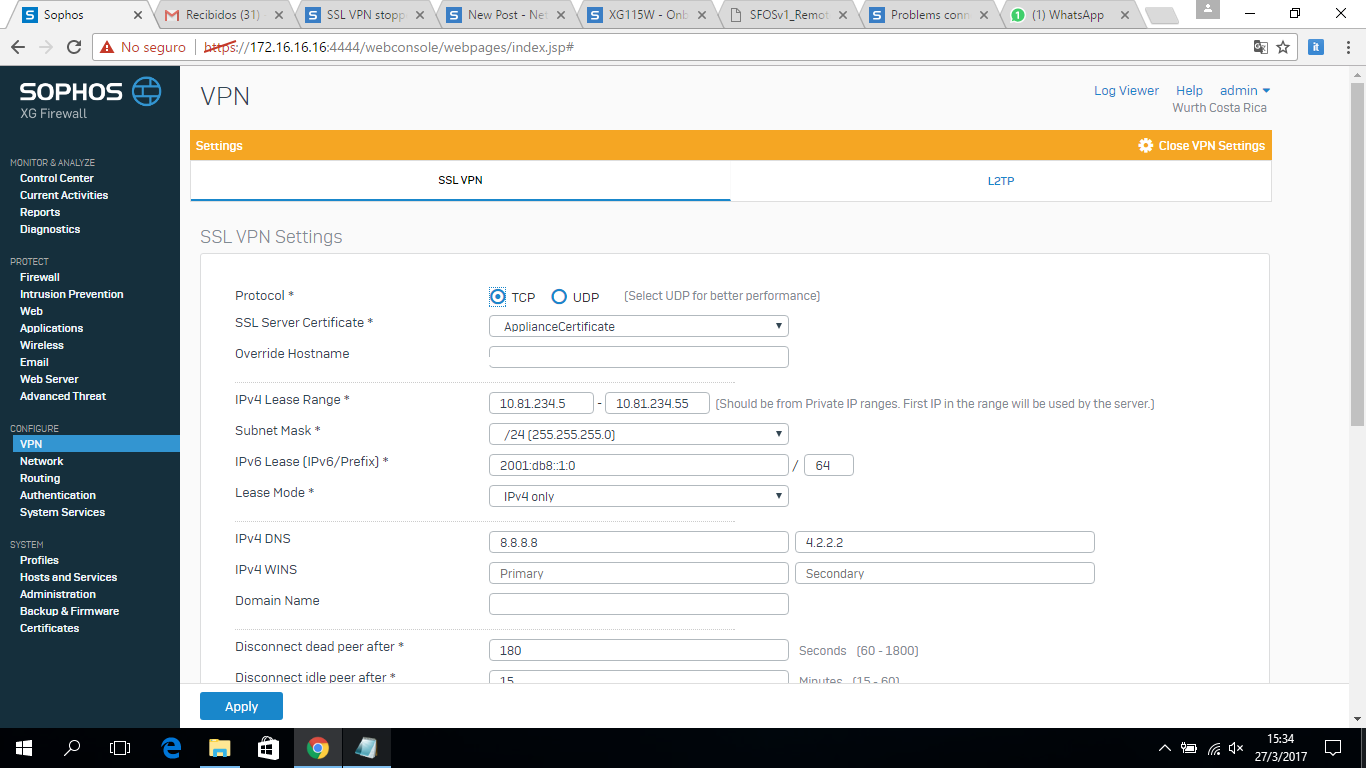Click the Chrome icon on the taskbar
This screenshot has height=768, width=1366.
317,747
